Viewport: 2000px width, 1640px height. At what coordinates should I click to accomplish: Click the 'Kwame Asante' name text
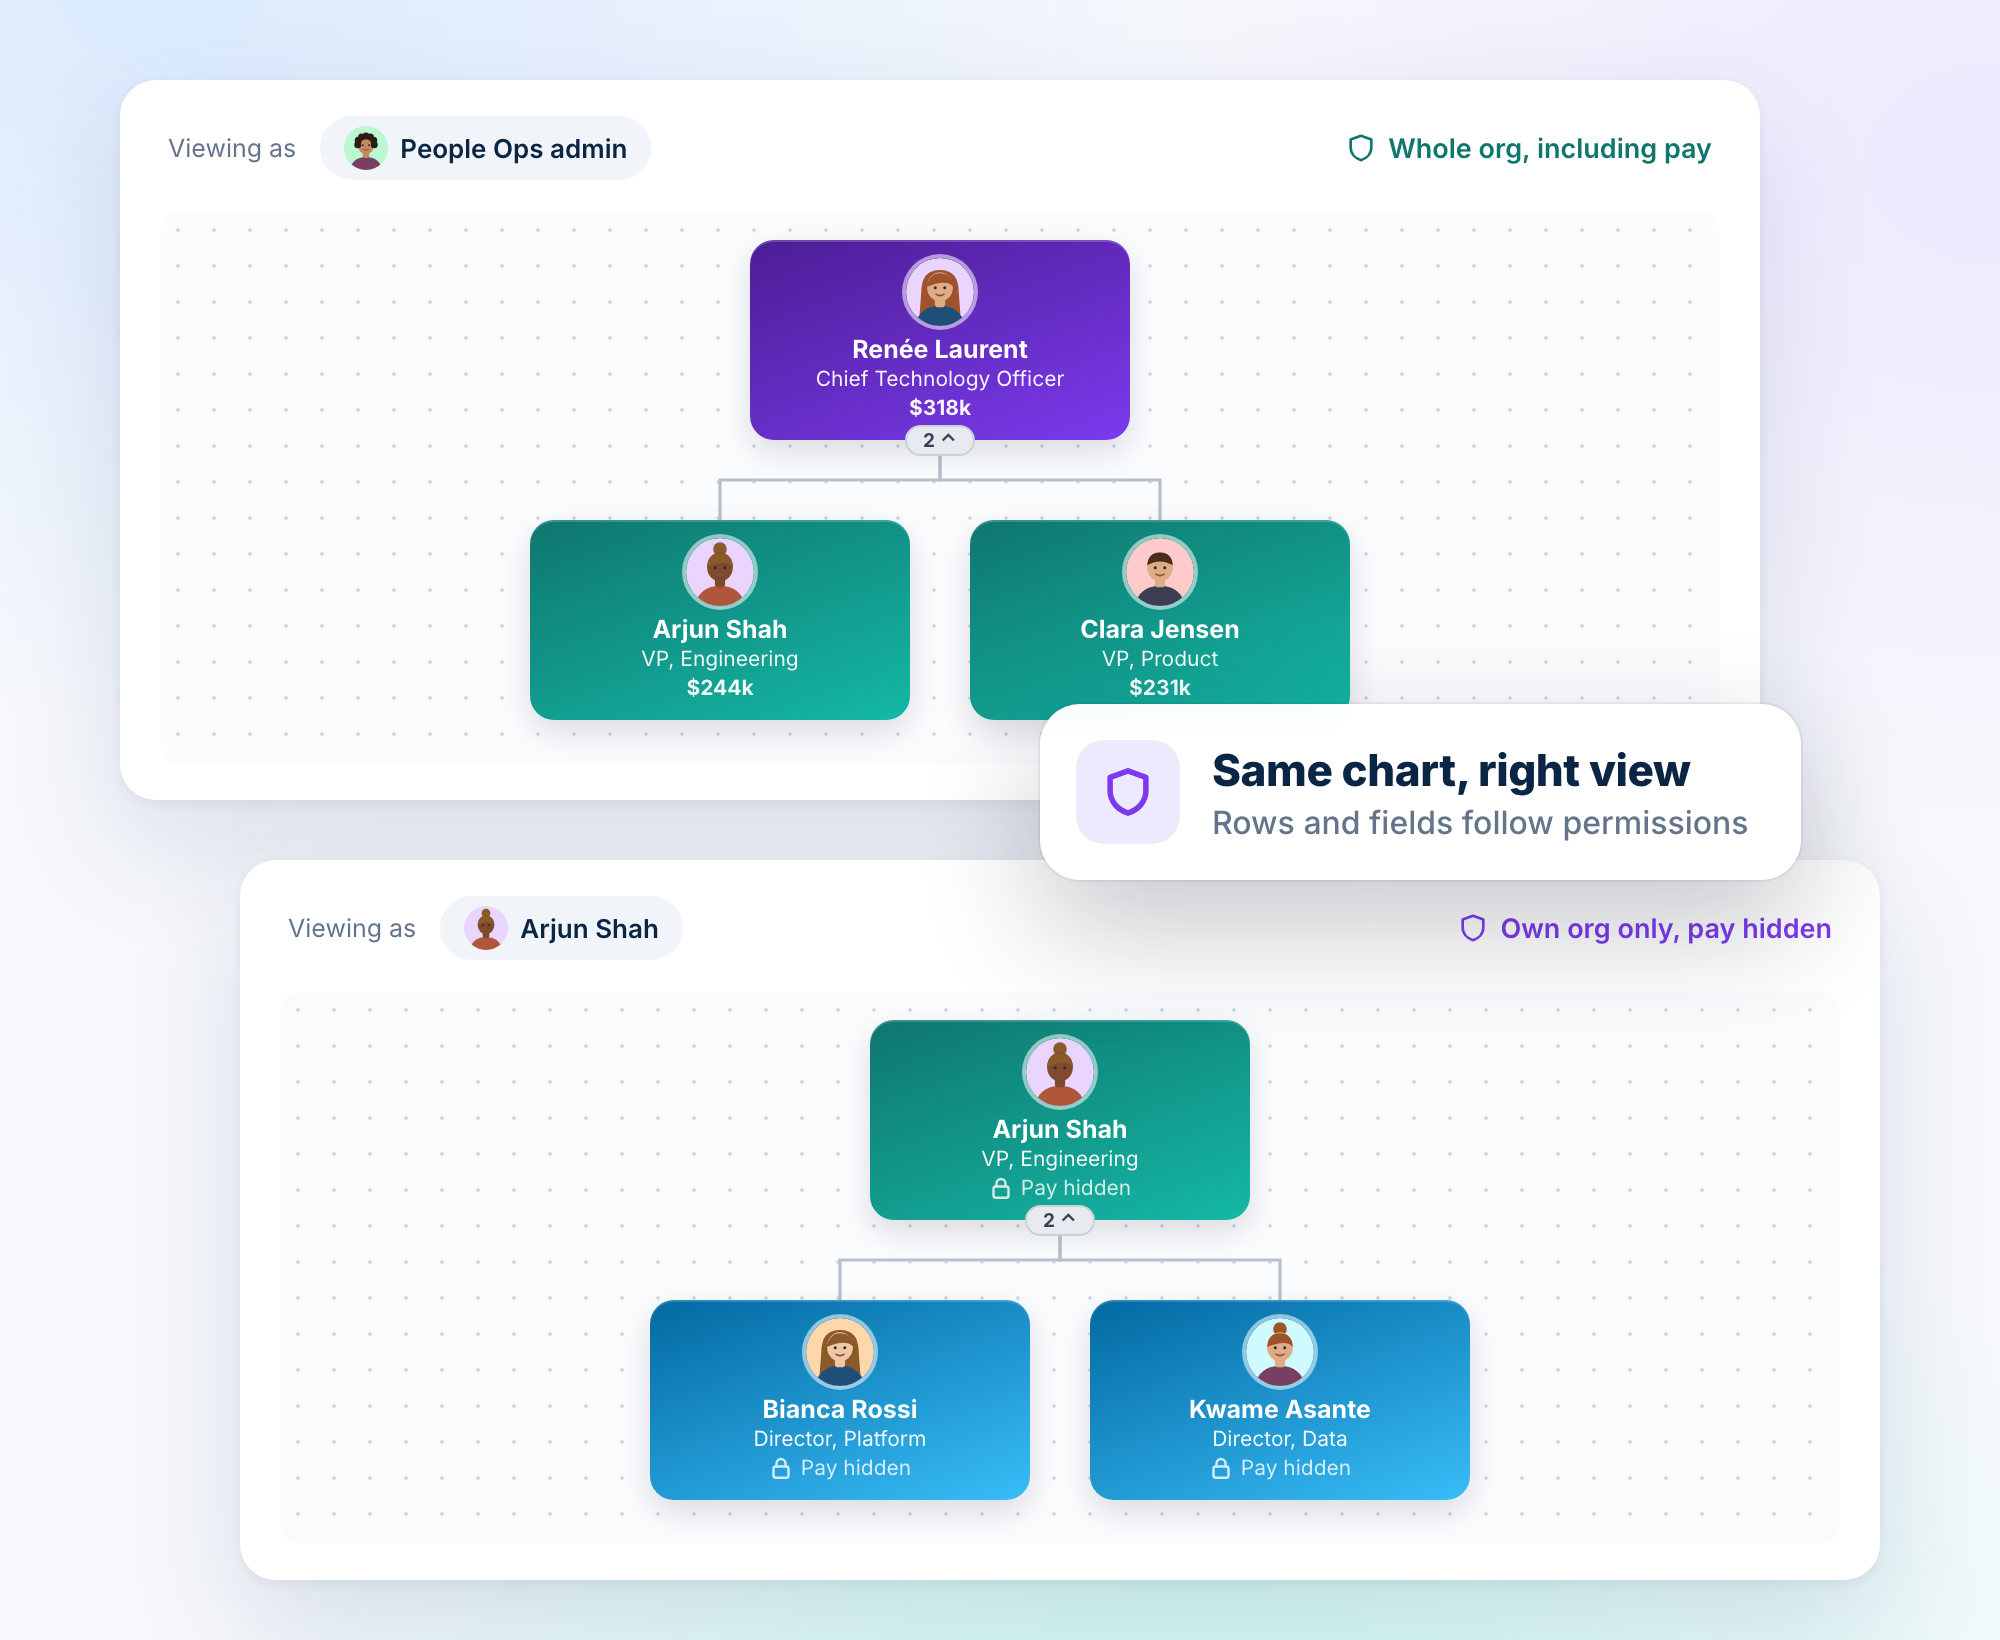pos(1280,1409)
